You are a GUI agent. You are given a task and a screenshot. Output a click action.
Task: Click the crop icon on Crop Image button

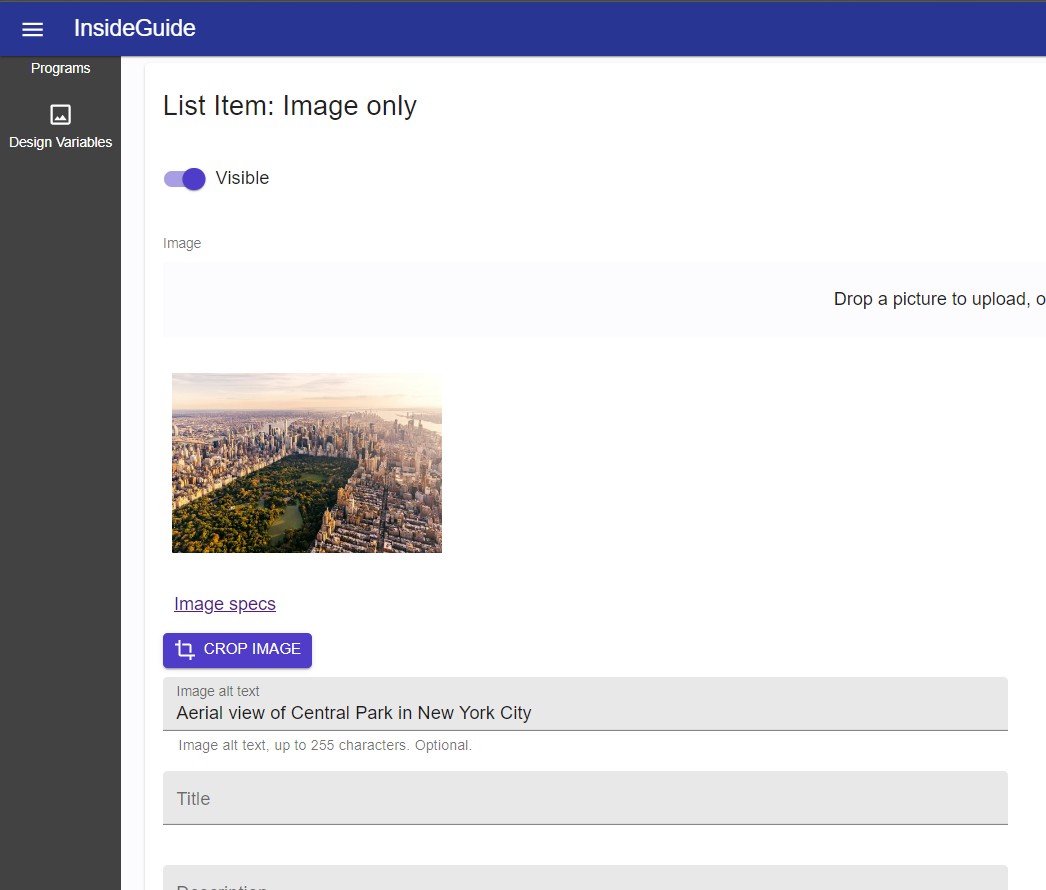tap(185, 649)
